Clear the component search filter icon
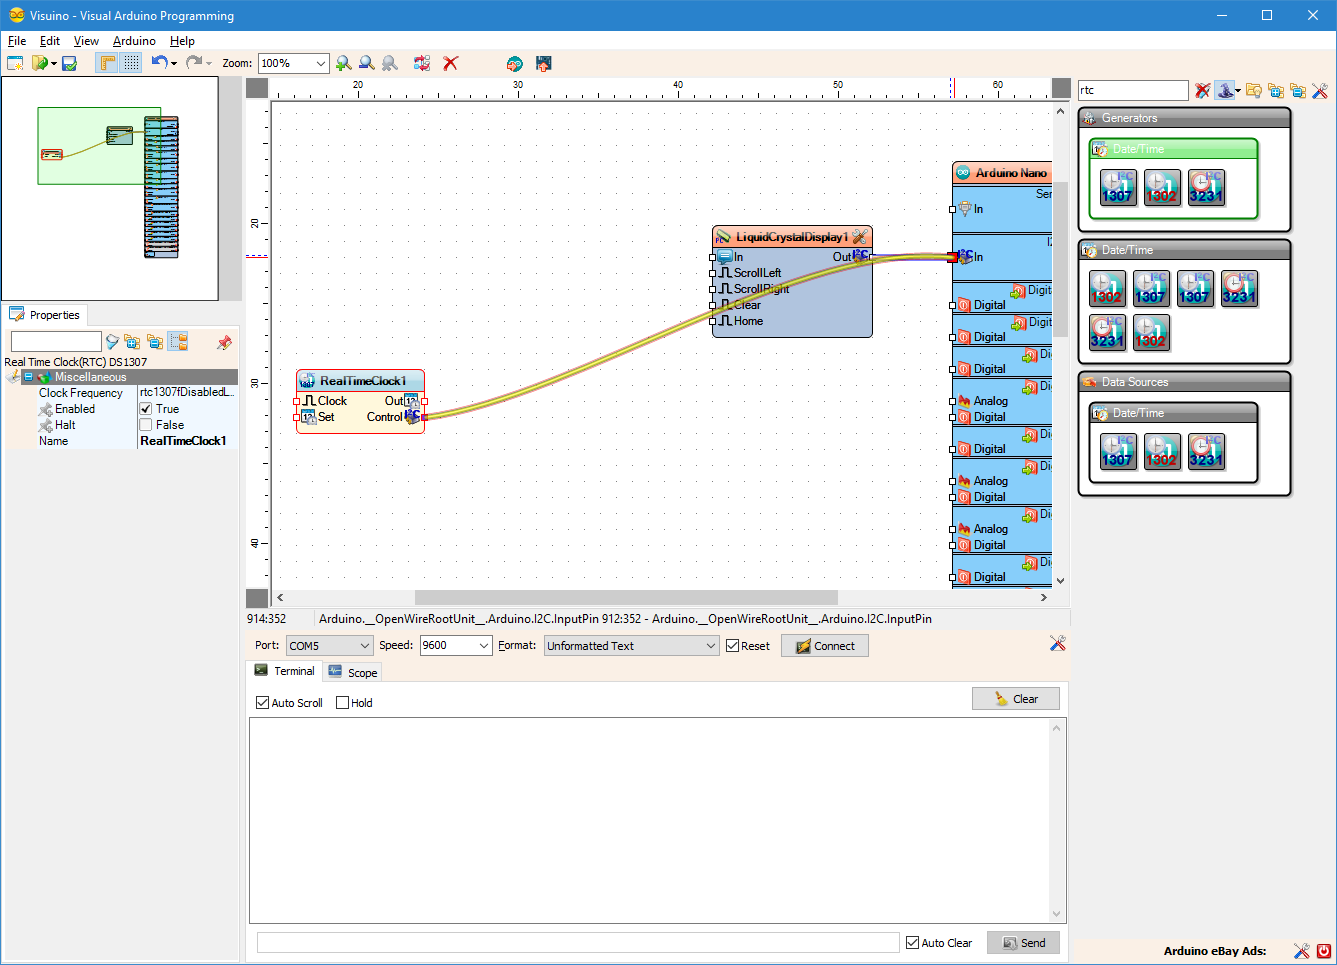 point(1202,90)
